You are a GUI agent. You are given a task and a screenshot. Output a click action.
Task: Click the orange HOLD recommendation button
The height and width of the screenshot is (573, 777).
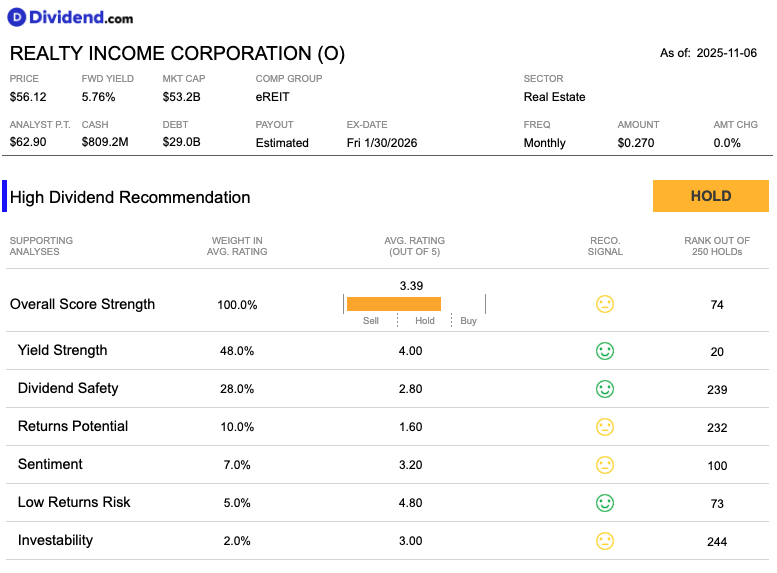point(711,196)
